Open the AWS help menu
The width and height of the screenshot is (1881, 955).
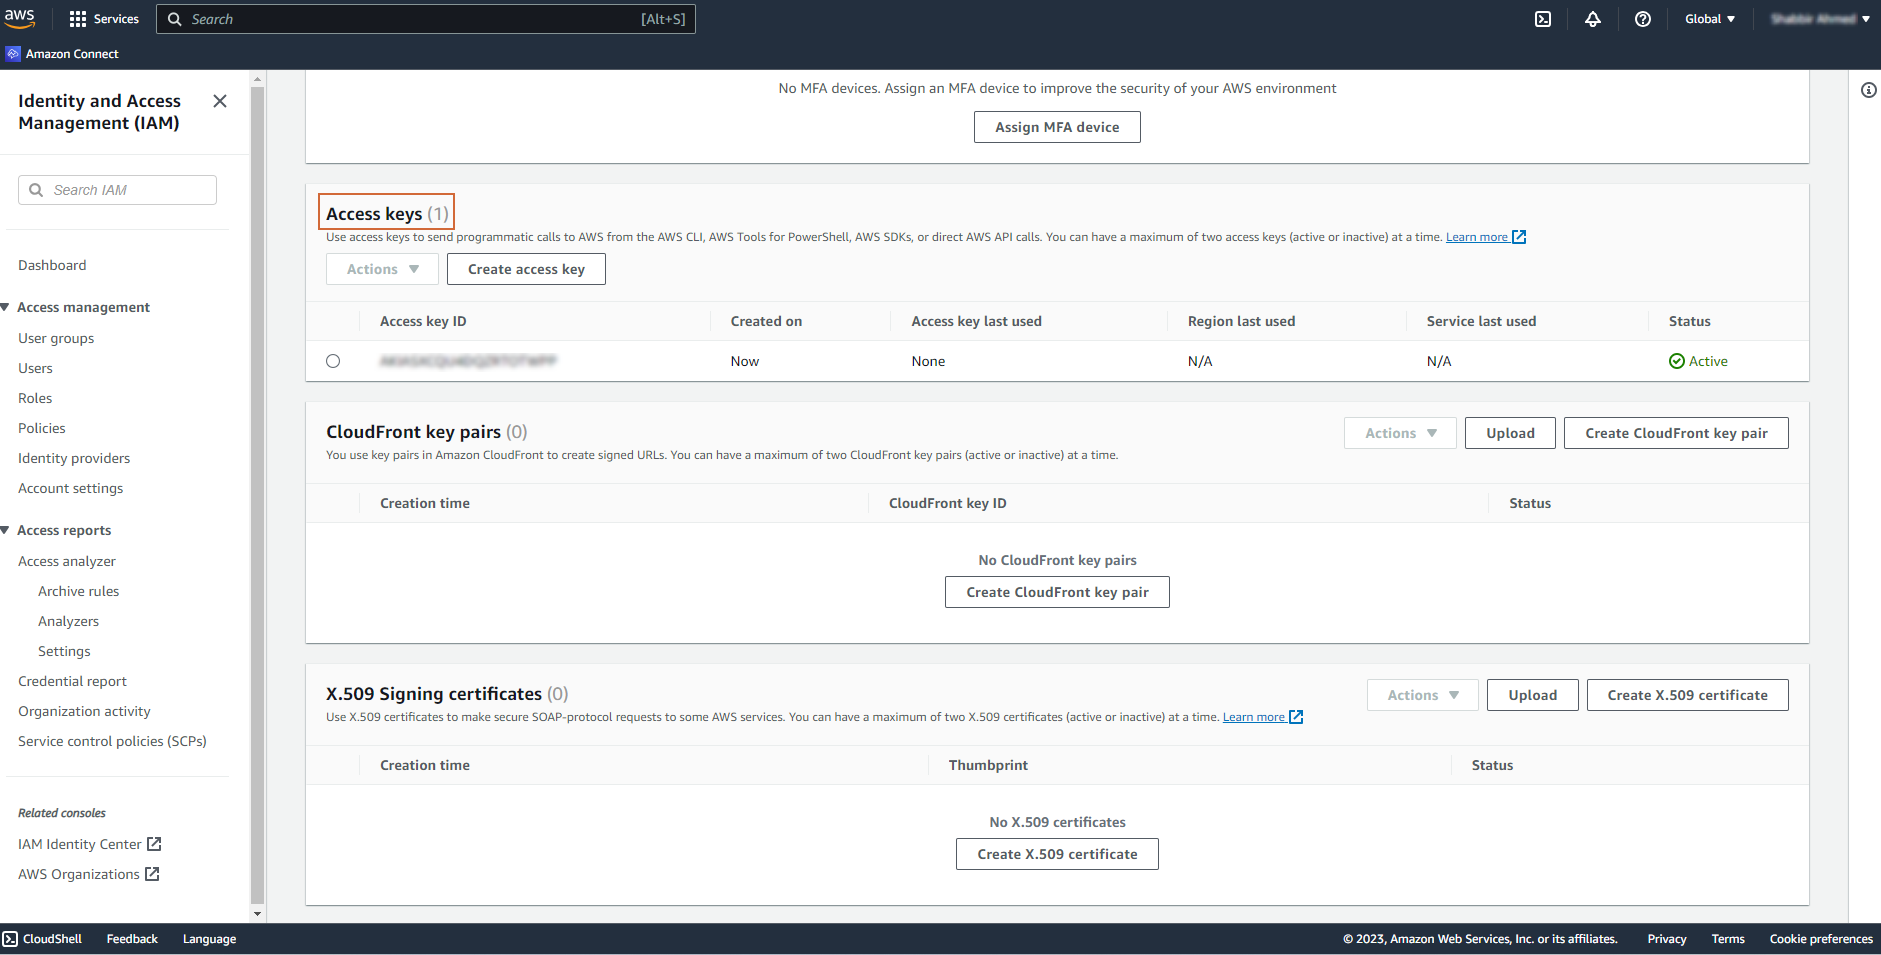click(x=1643, y=19)
